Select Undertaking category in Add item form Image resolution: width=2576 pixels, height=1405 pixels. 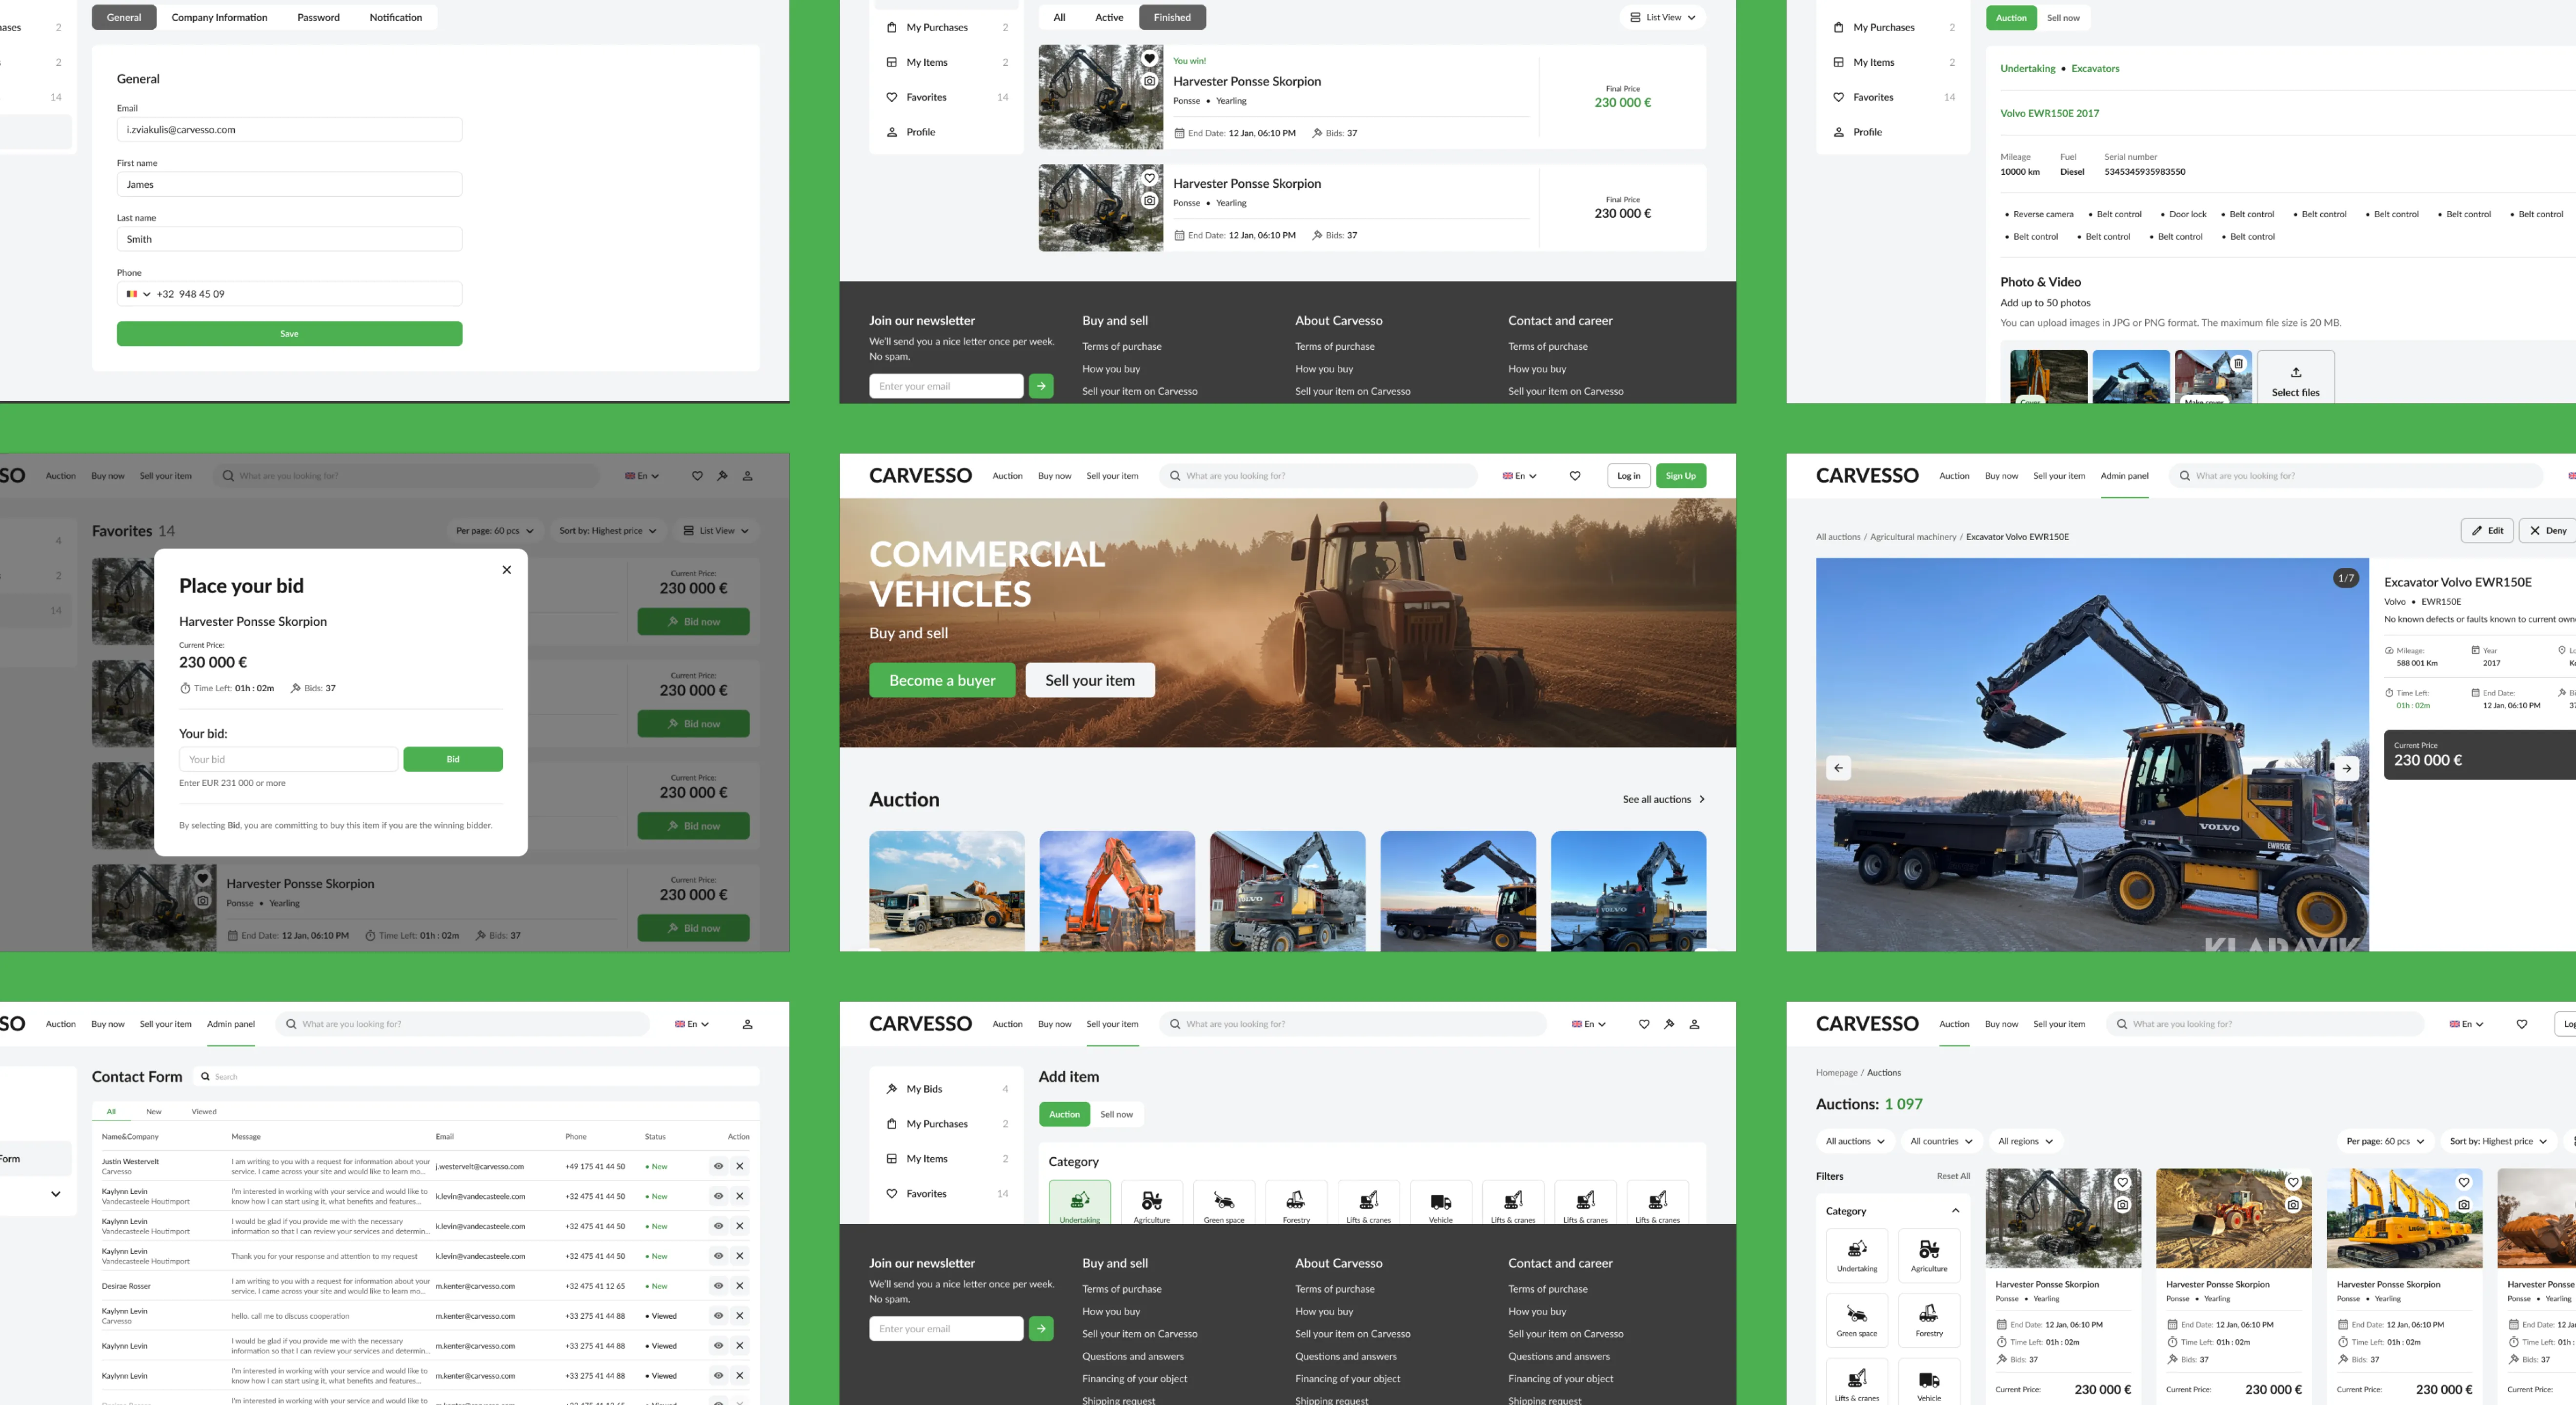1080,1203
